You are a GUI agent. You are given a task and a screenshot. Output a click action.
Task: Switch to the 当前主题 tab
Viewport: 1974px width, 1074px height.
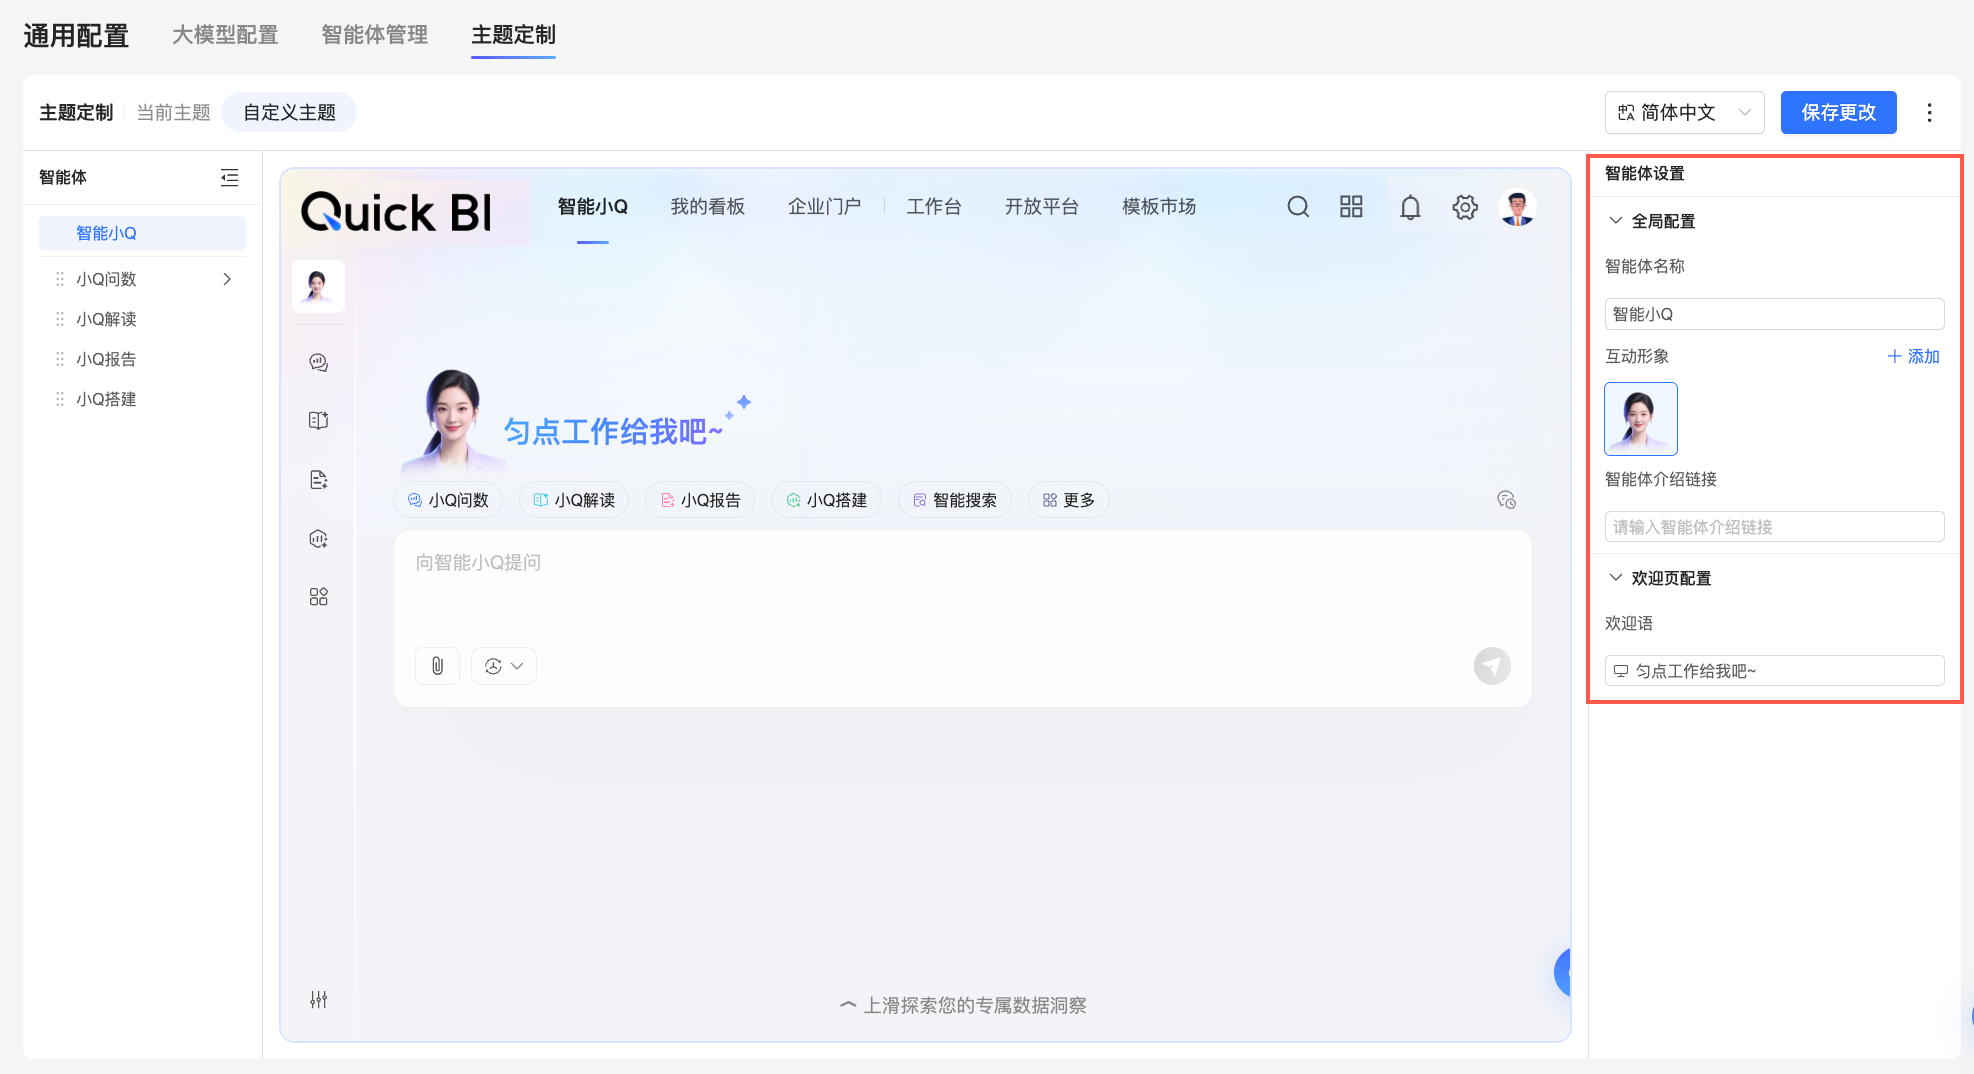(x=174, y=113)
